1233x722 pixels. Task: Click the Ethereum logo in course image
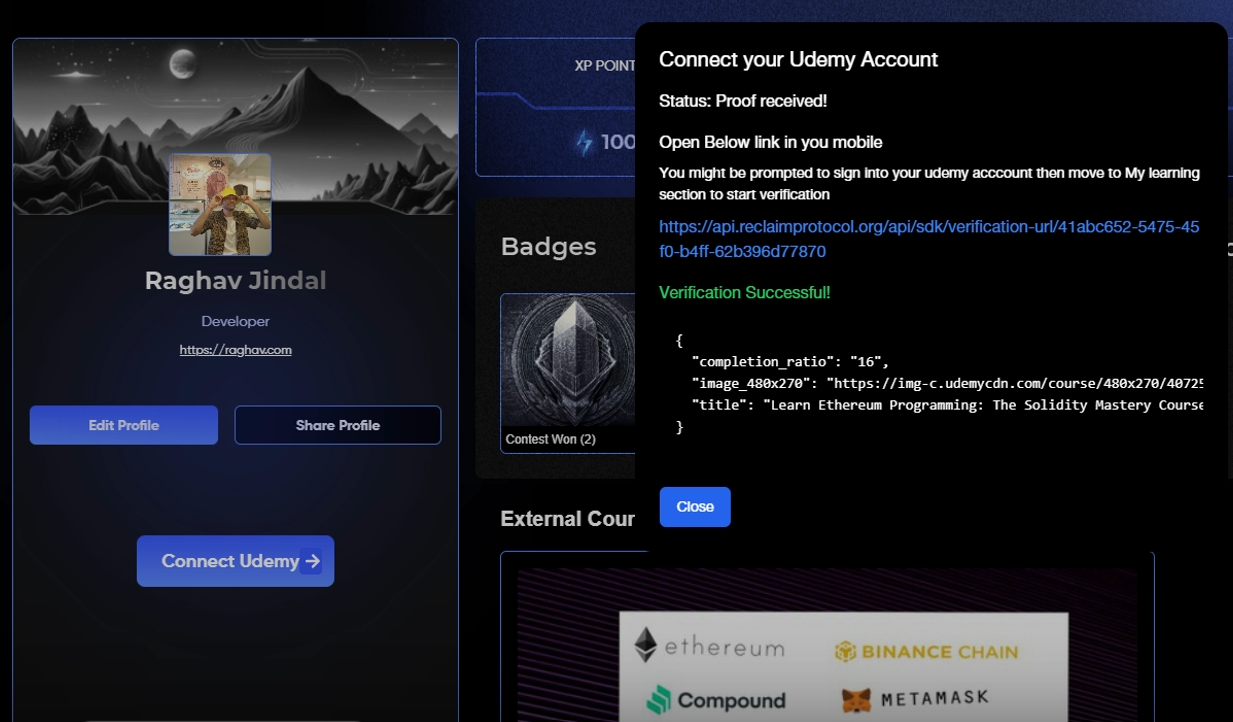pos(710,646)
